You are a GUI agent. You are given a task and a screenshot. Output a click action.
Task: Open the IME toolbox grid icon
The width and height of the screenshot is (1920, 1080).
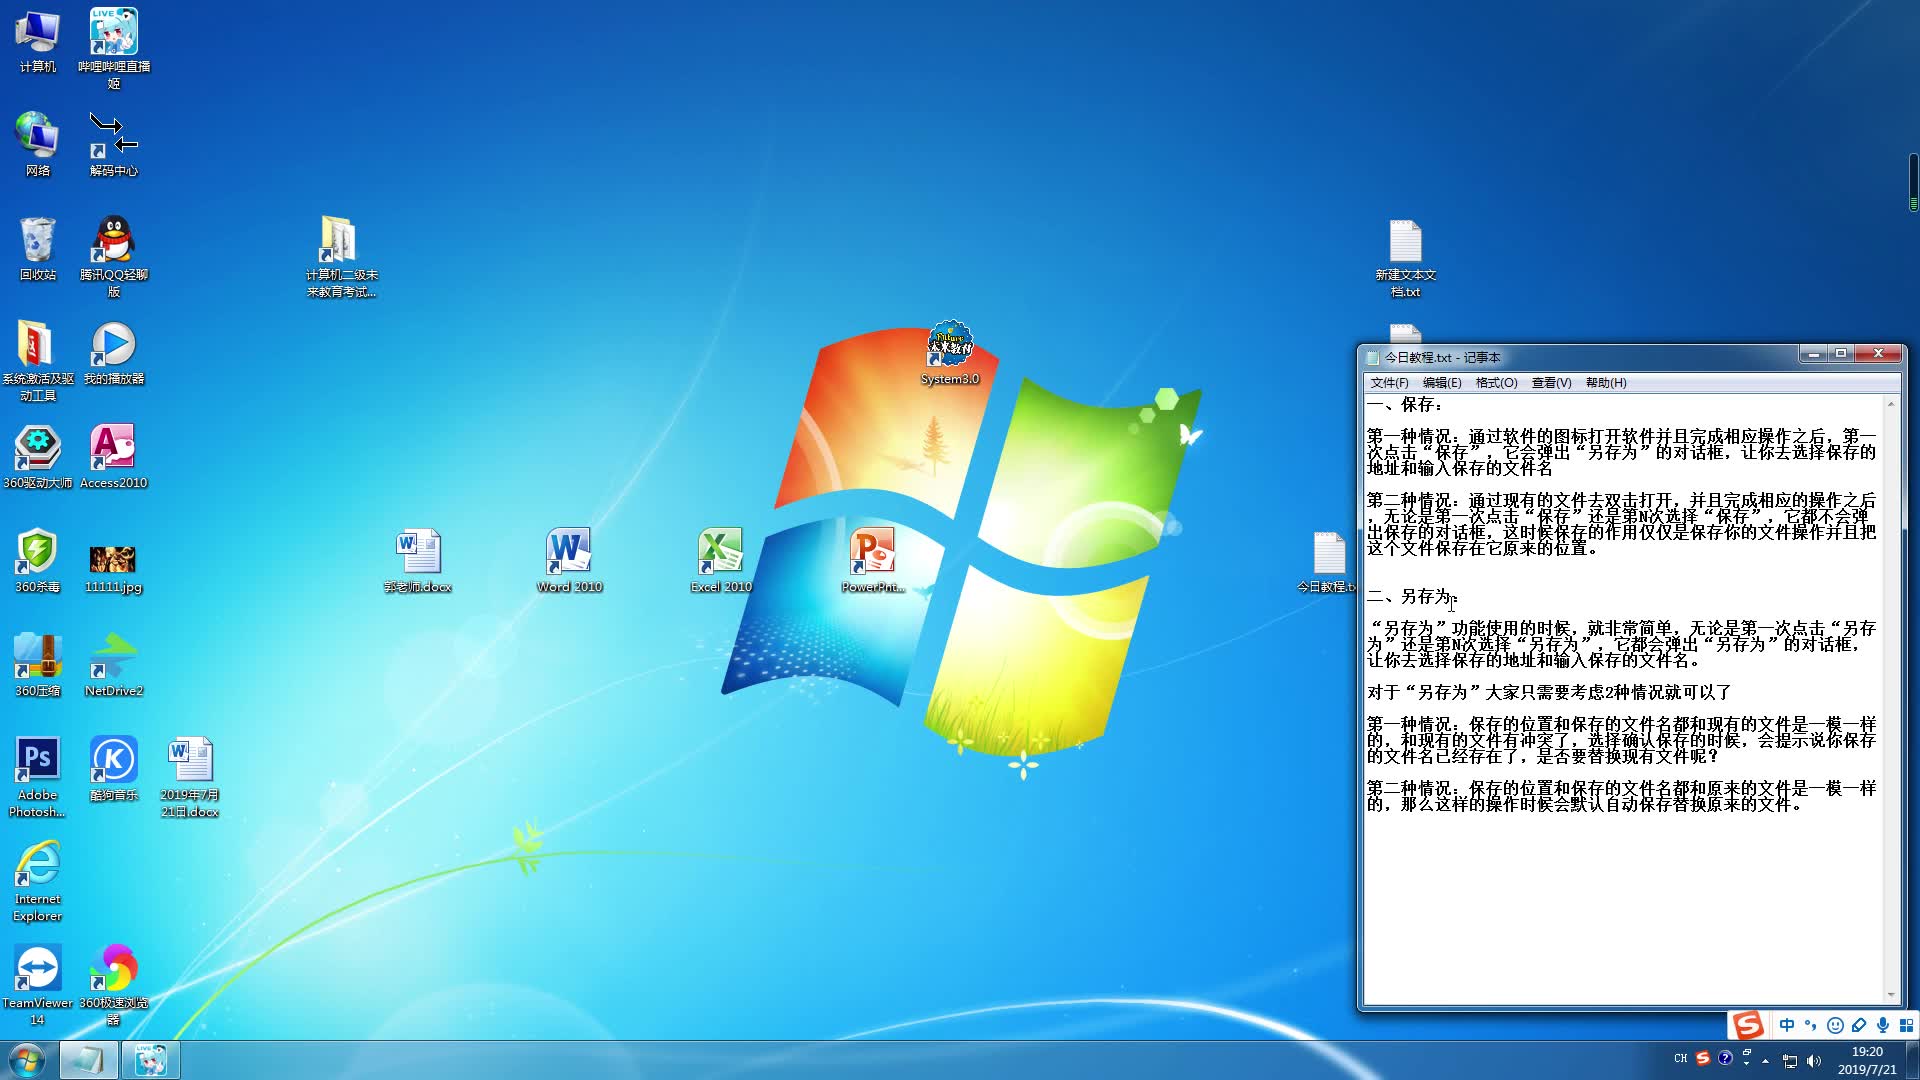click(x=1906, y=1025)
